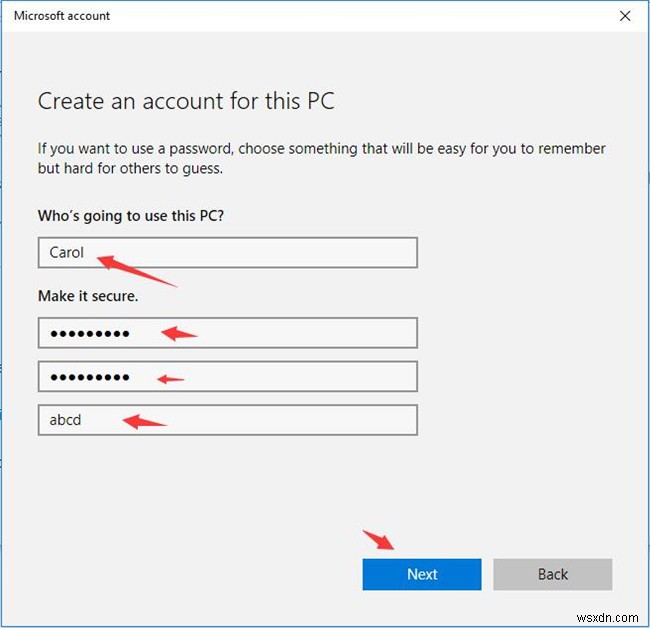The width and height of the screenshot is (650, 628).
Task: Click the "Make it secure." label
Action: coord(86,296)
